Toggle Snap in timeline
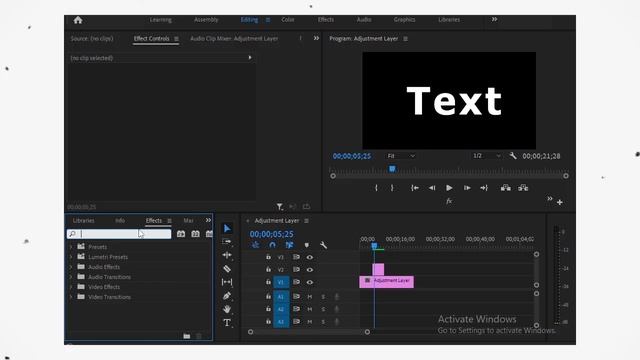Image resolution: width=640 pixels, height=360 pixels. (x=273, y=245)
